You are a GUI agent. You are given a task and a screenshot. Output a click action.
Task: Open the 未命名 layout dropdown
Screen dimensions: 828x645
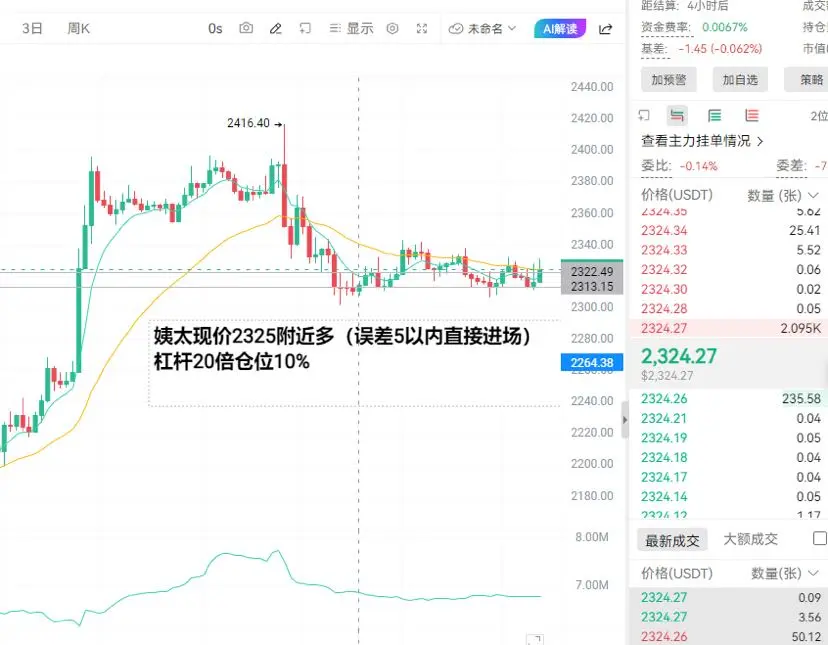482,29
